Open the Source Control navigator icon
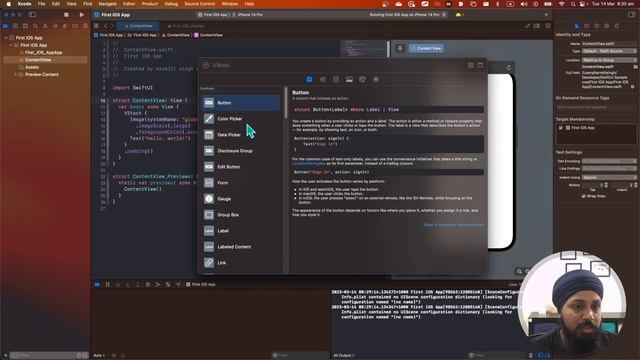The image size is (640, 360). click(x=15, y=26)
